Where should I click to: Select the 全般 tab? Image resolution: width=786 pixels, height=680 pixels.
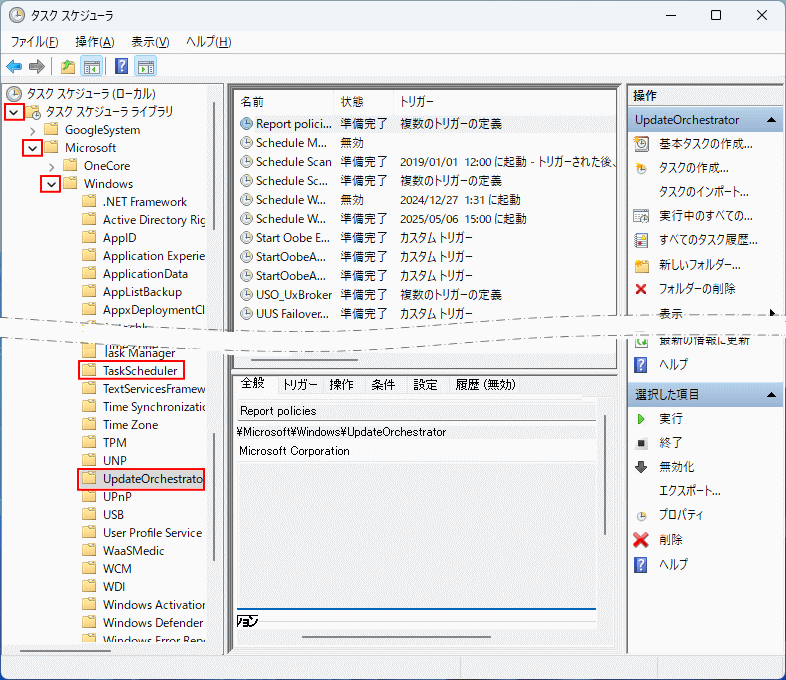[x=253, y=383]
